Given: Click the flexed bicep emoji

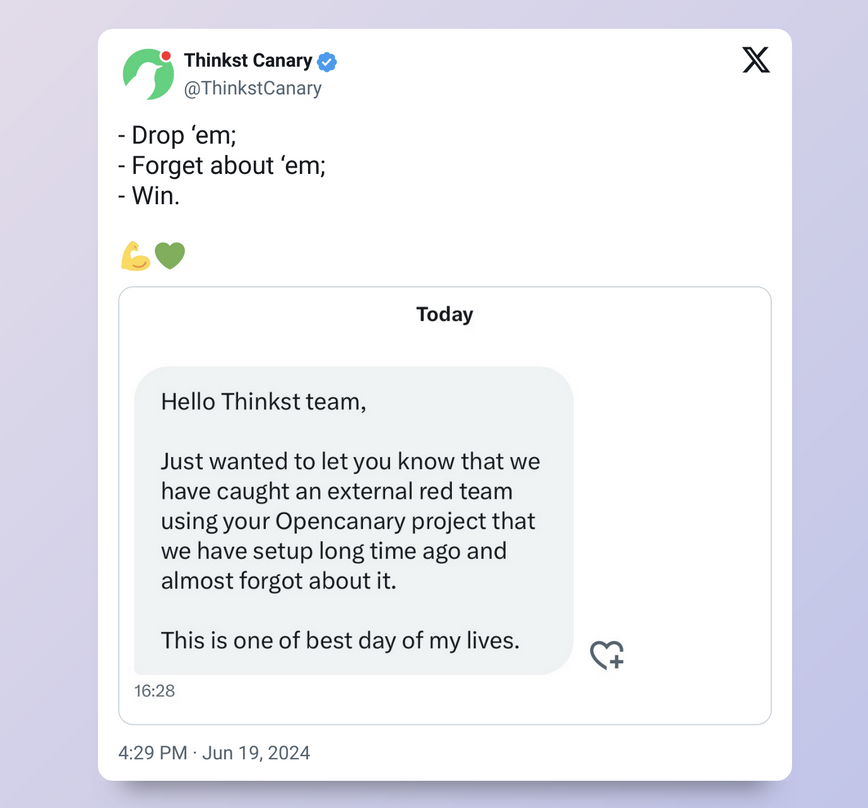Looking at the screenshot, I should pos(135,256).
